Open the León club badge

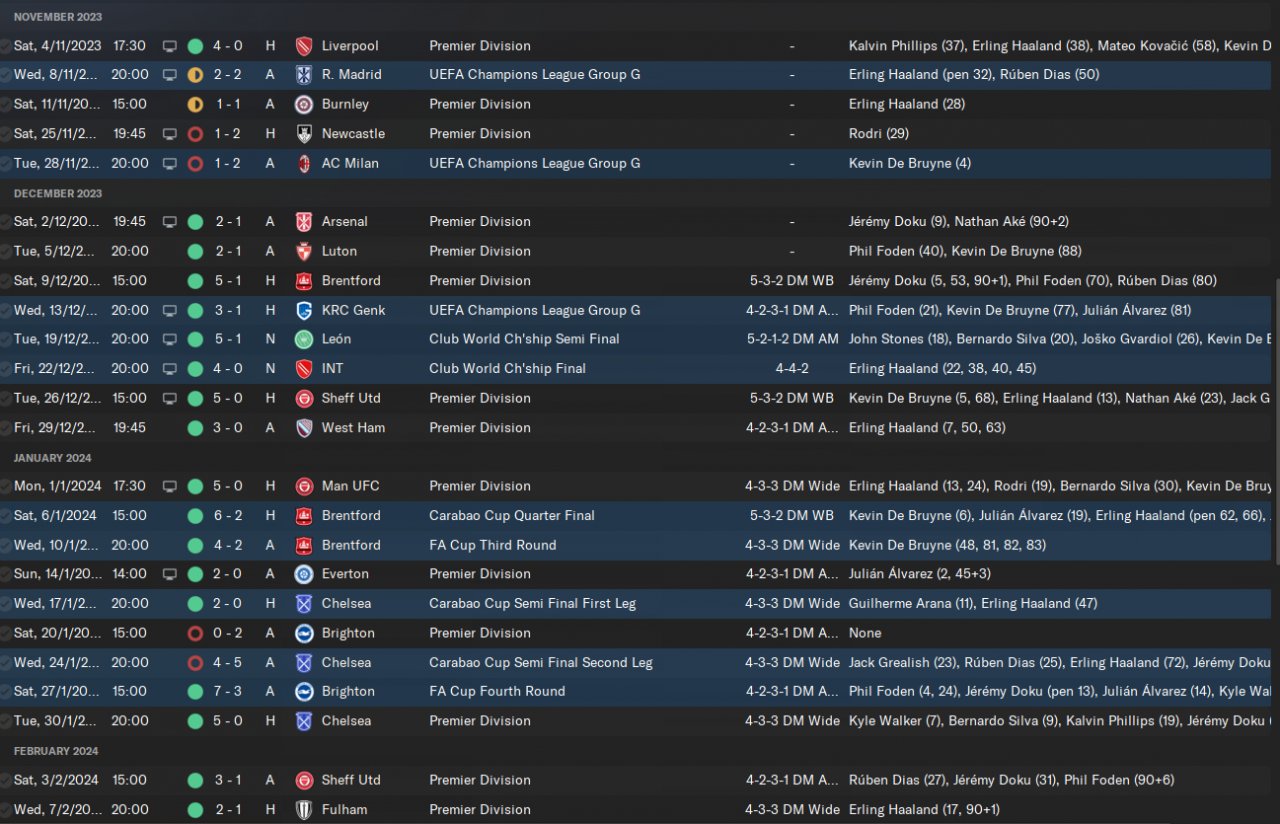304,339
